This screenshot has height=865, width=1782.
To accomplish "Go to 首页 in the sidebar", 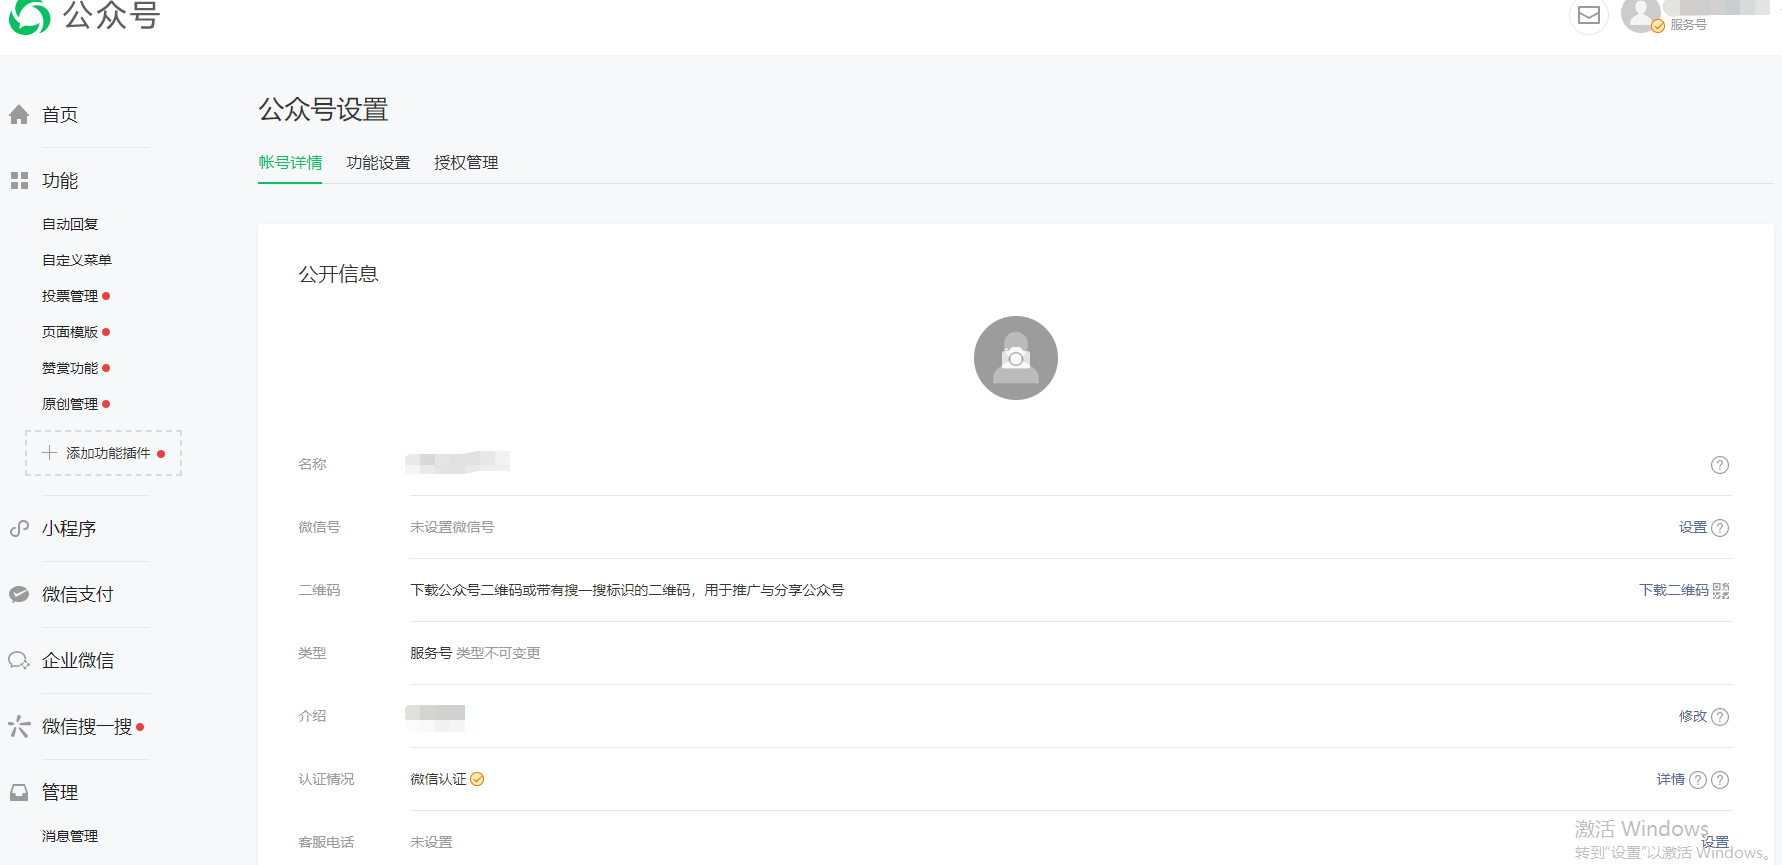I will click(x=60, y=115).
